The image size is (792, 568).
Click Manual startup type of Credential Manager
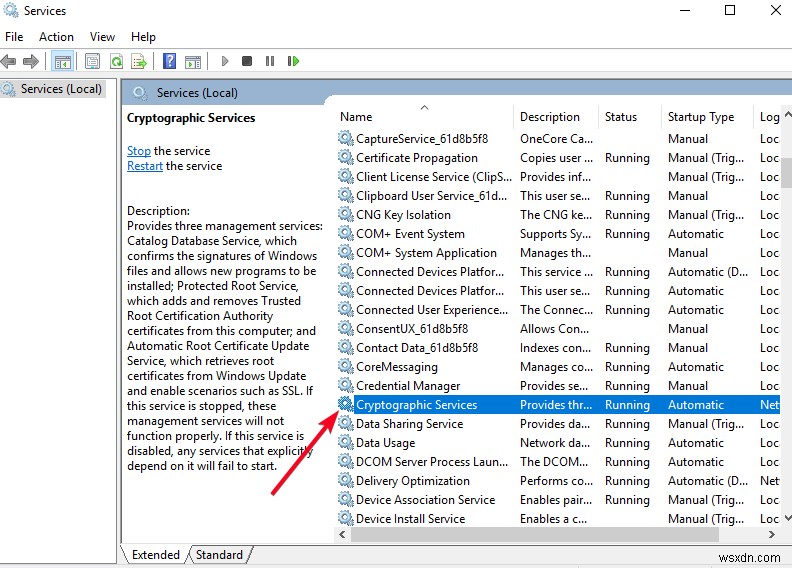pyautogui.click(x=687, y=386)
